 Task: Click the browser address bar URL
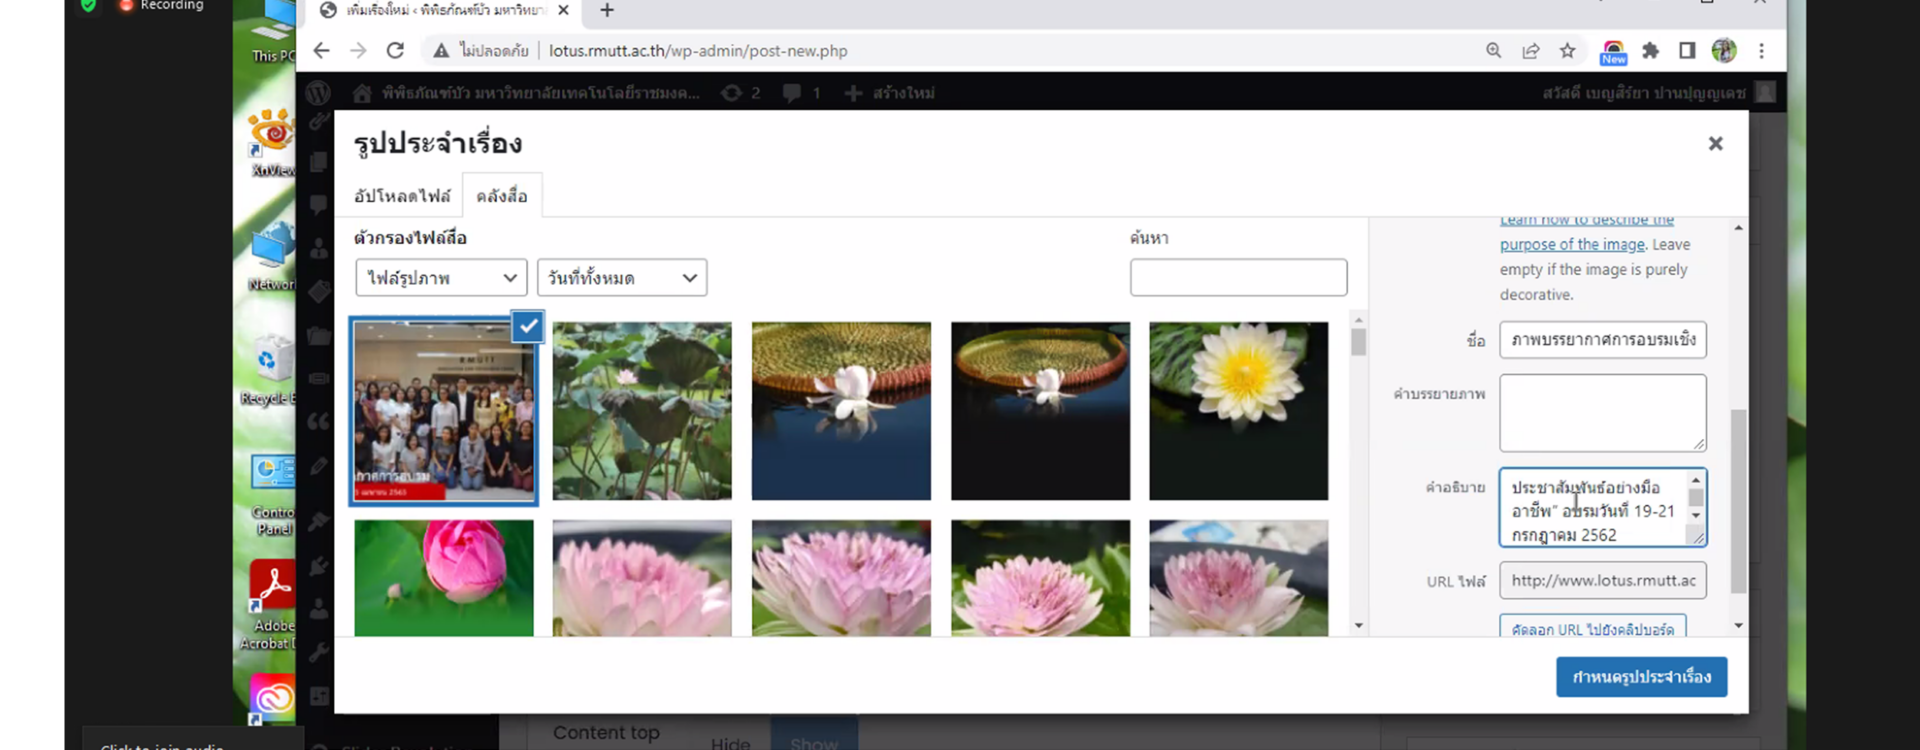pyautogui.click(x=698, y=51)
